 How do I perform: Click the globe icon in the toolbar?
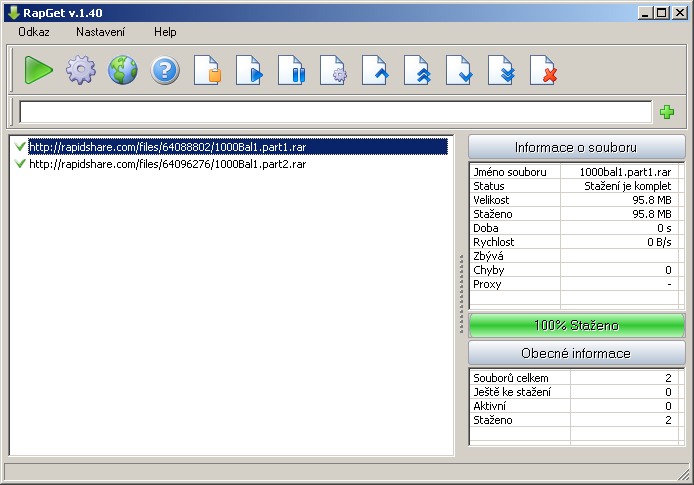[123, 70]
